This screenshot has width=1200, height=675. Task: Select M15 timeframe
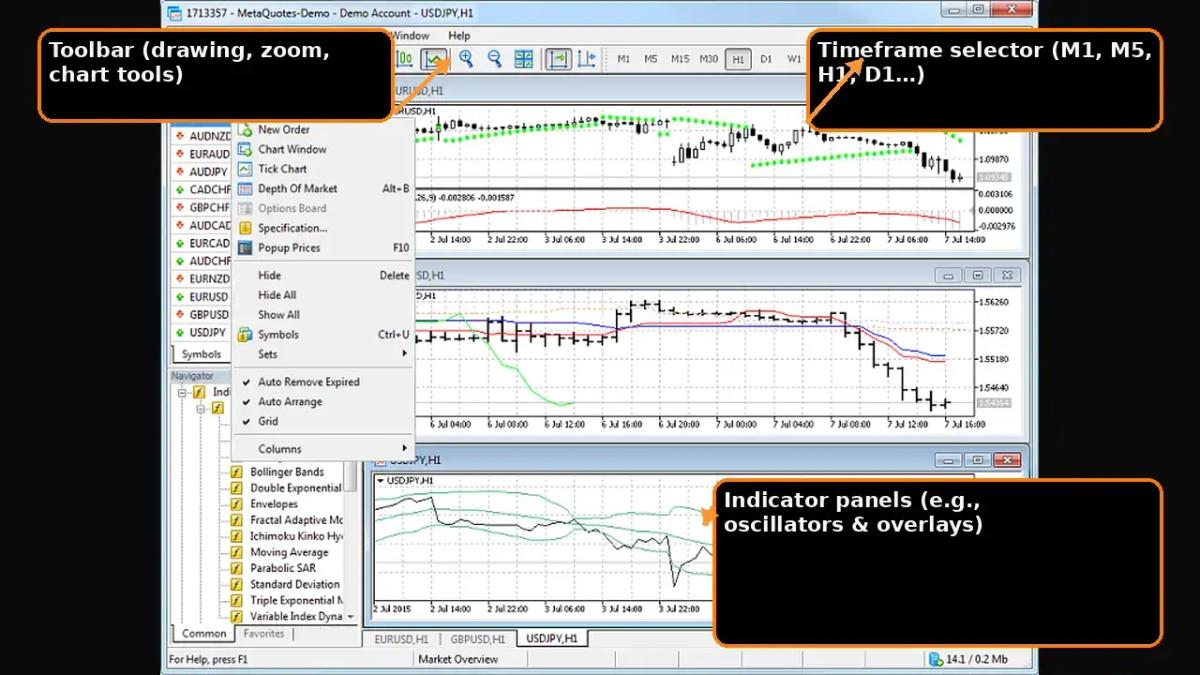click(680, 59)
